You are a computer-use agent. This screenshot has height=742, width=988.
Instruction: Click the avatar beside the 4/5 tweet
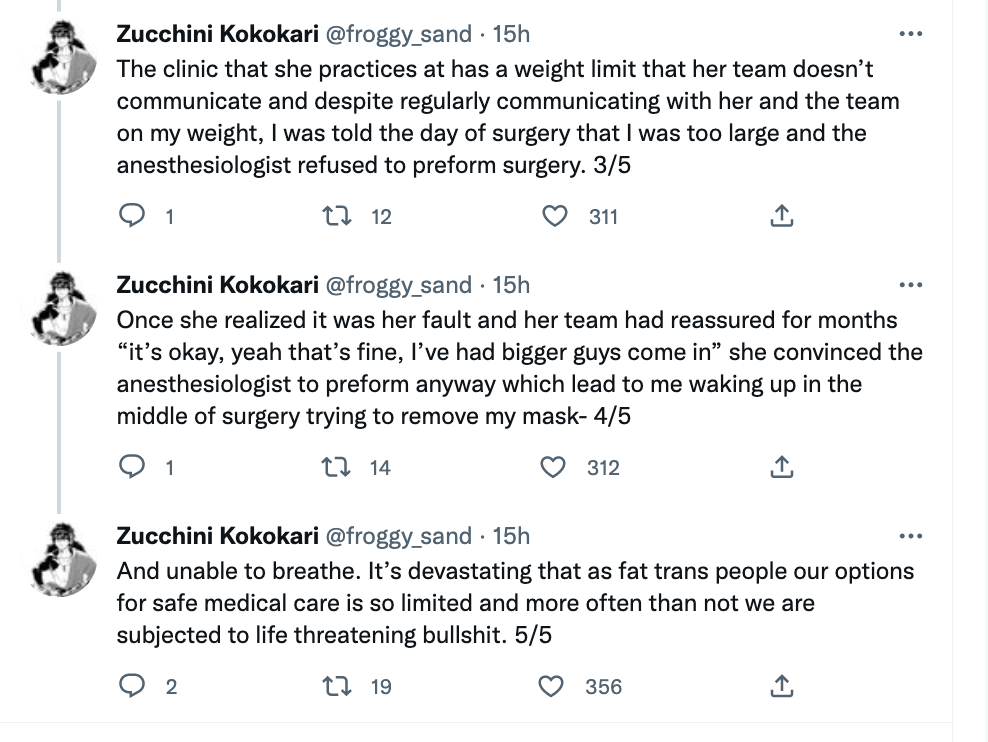pyautogui.click(x=63, y=309)
